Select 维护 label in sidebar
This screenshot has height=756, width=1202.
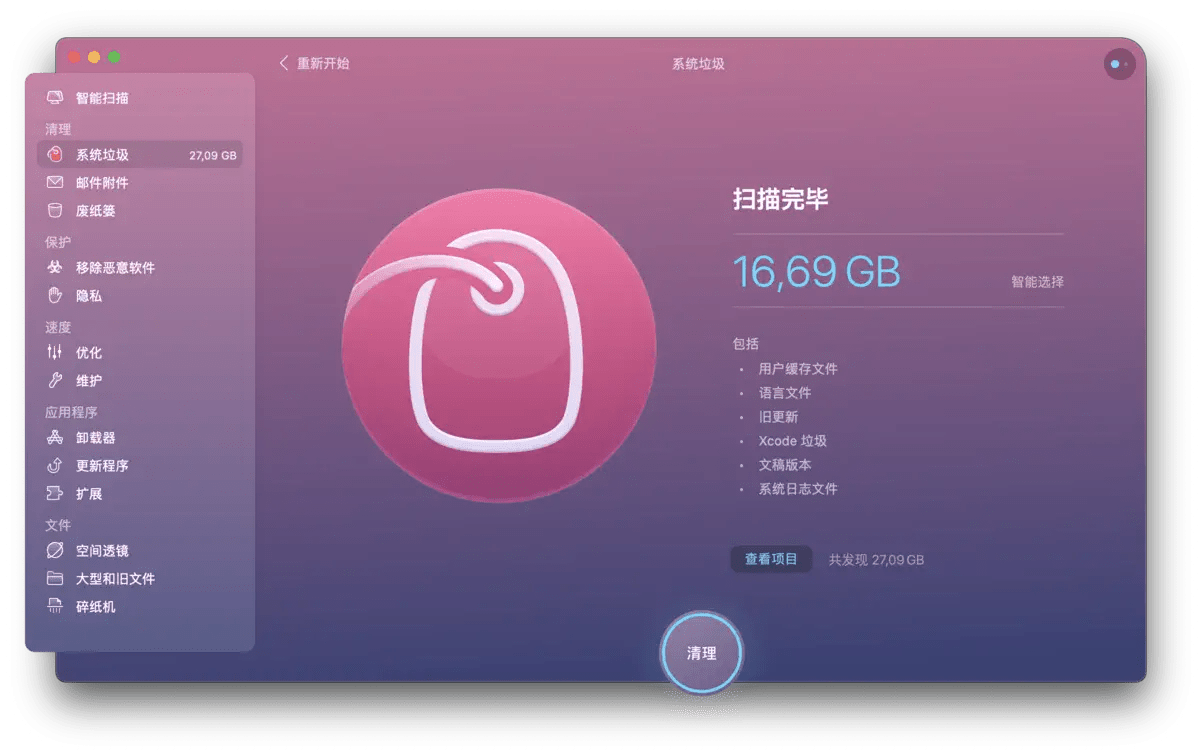[89, 381]
